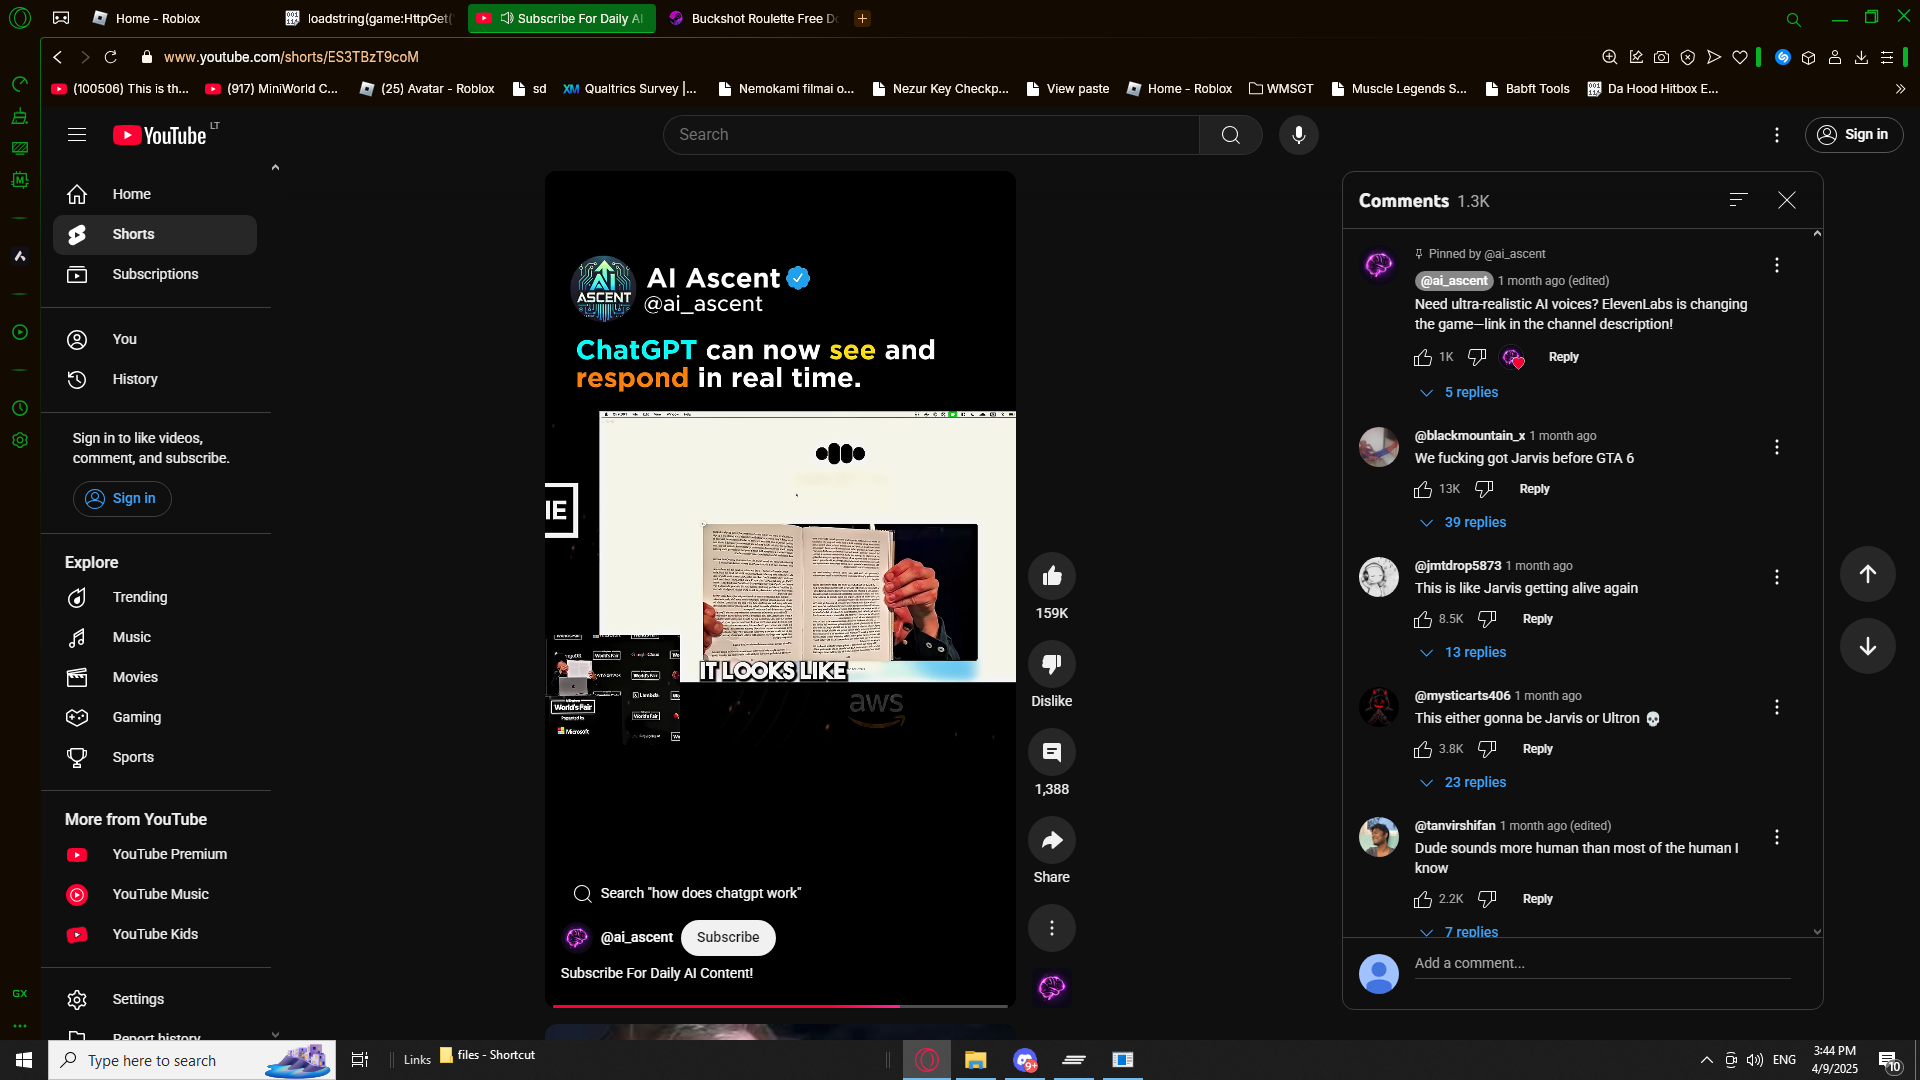This screenshot has height=1080, width=1920.
Task: Reload the page
Action: tap(111, 57)
